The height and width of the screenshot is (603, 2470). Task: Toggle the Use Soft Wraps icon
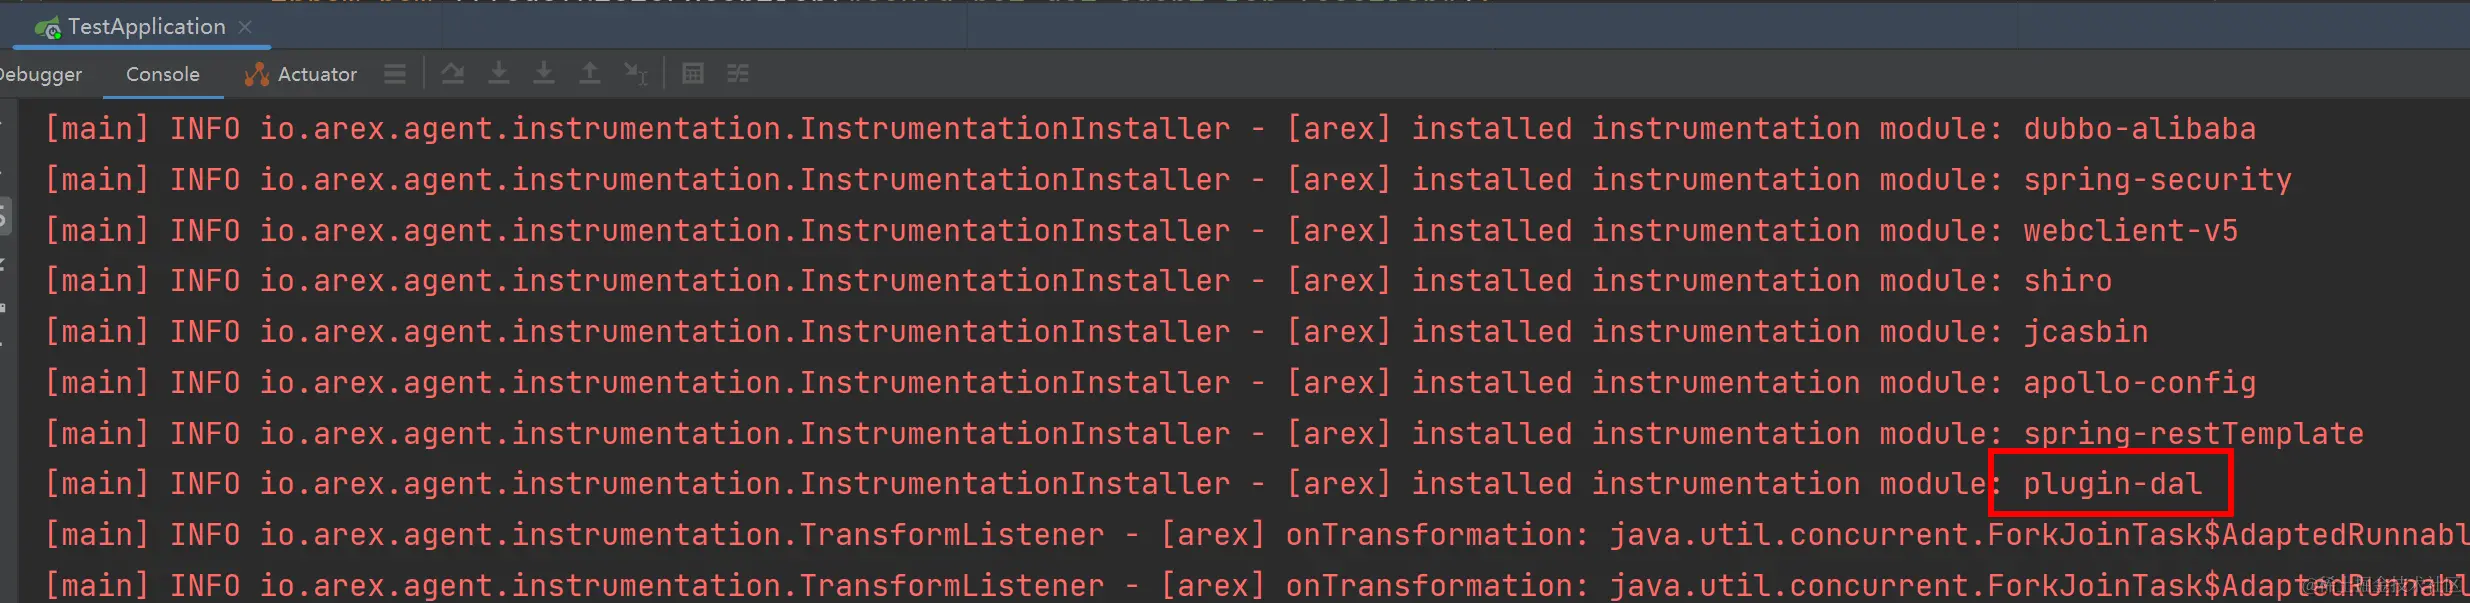tap(738, 74)
